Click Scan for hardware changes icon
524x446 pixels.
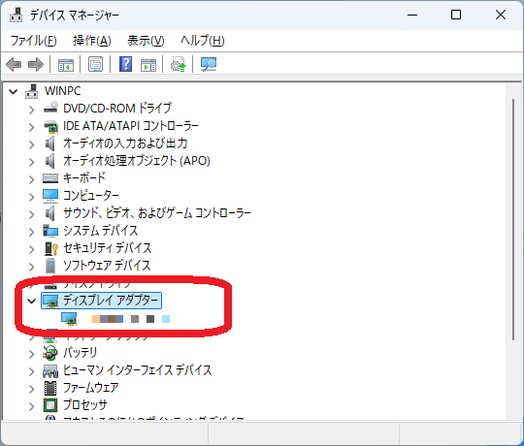tap(209, 64)
